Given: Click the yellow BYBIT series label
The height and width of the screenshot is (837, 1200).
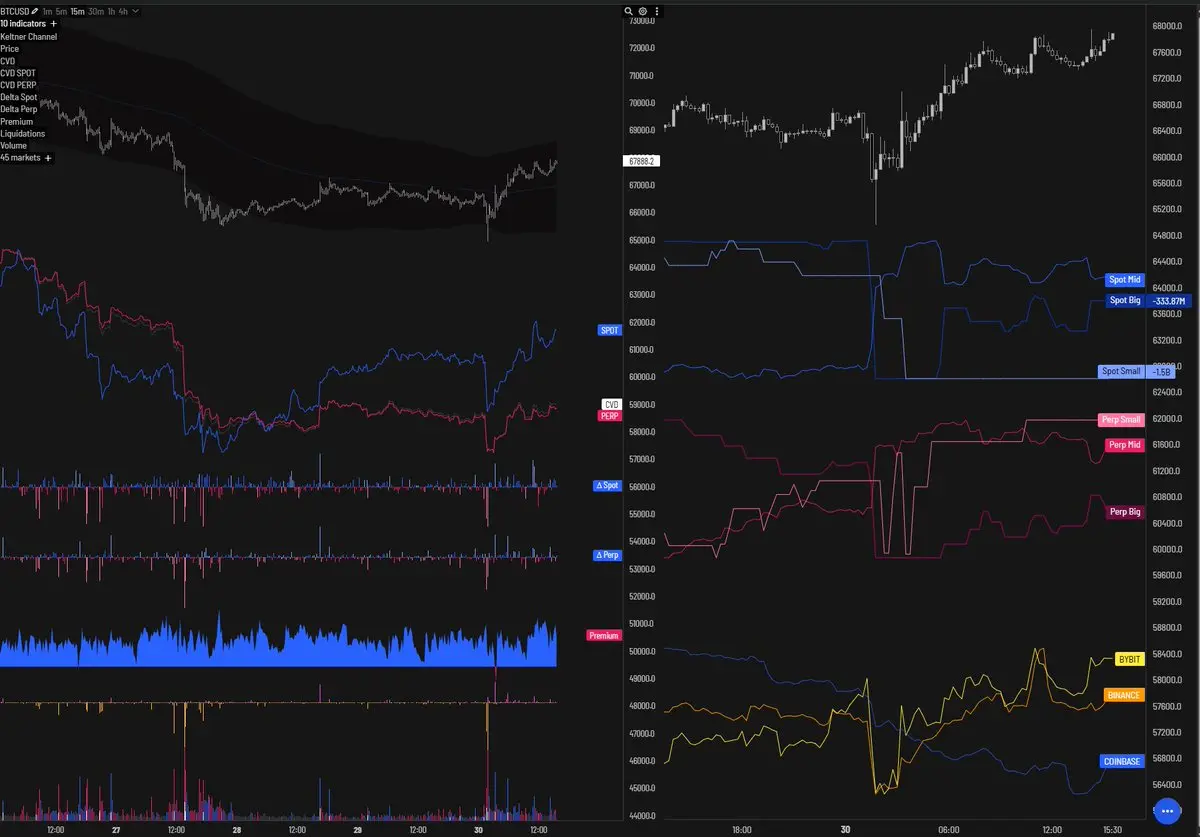Looking at the screenshot, I should pyautogui.click(x=1130, y=659).
